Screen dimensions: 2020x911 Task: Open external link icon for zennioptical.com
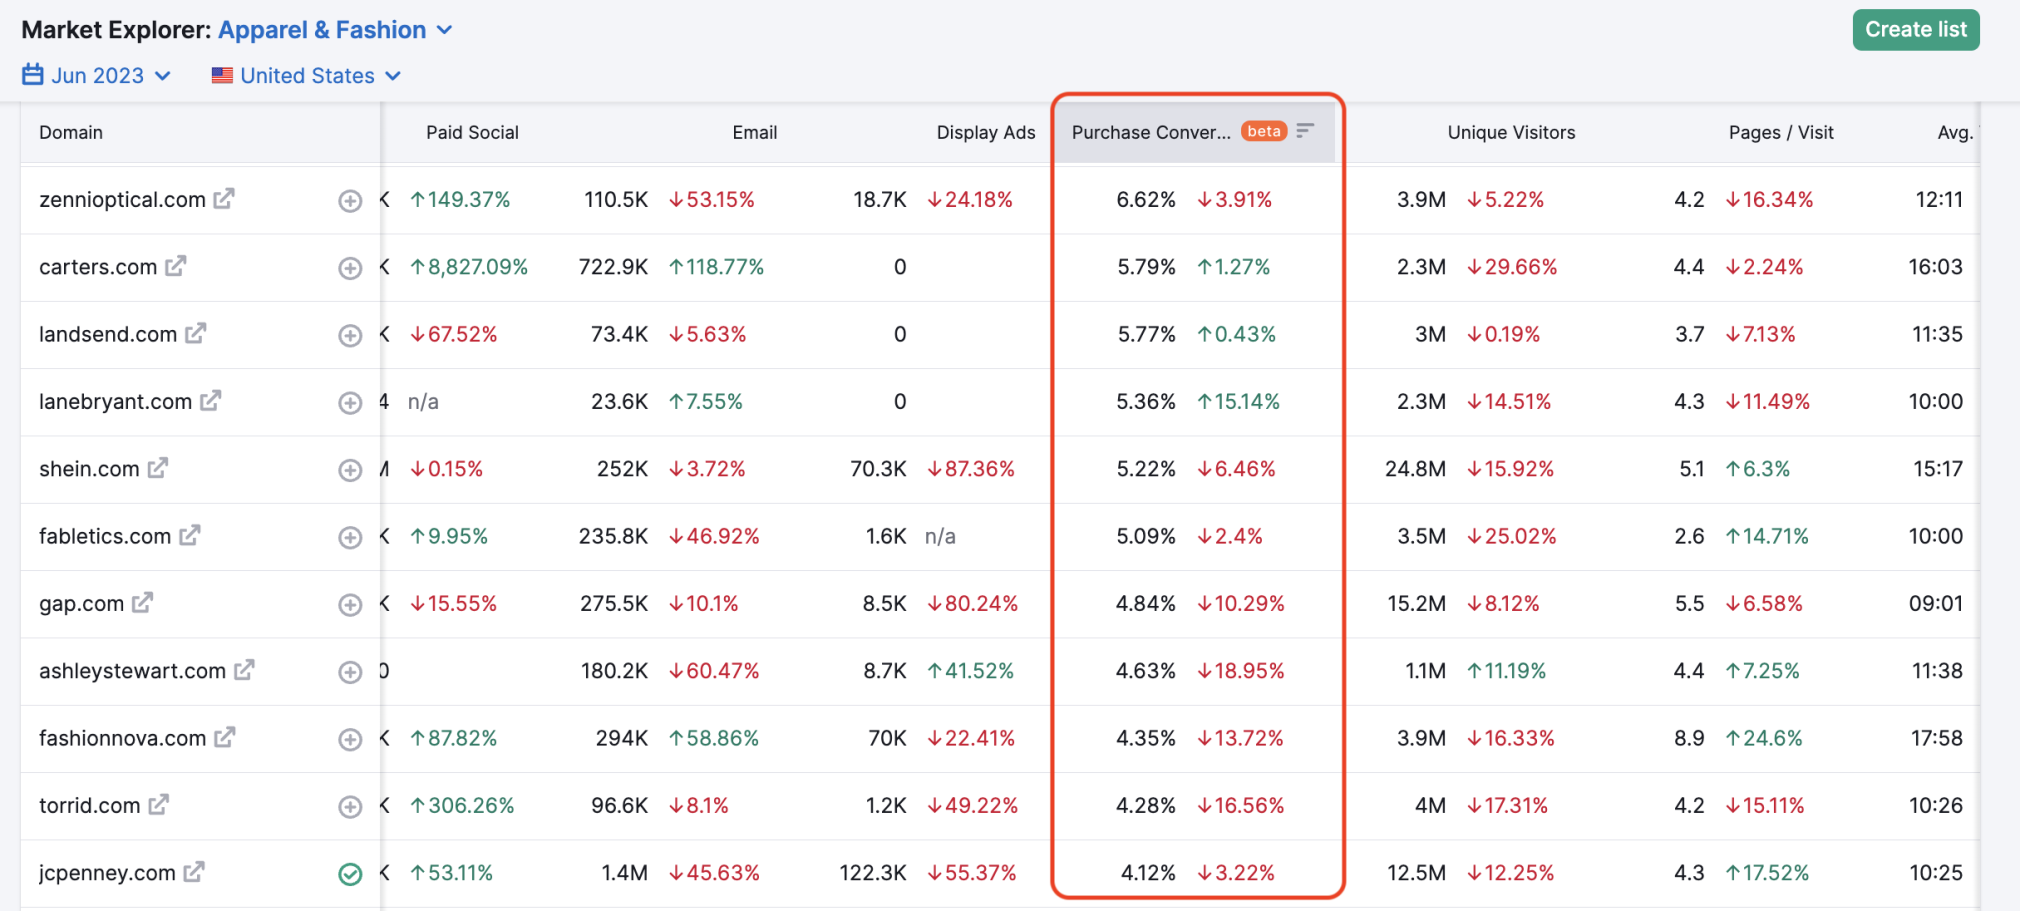pos(224,198)
